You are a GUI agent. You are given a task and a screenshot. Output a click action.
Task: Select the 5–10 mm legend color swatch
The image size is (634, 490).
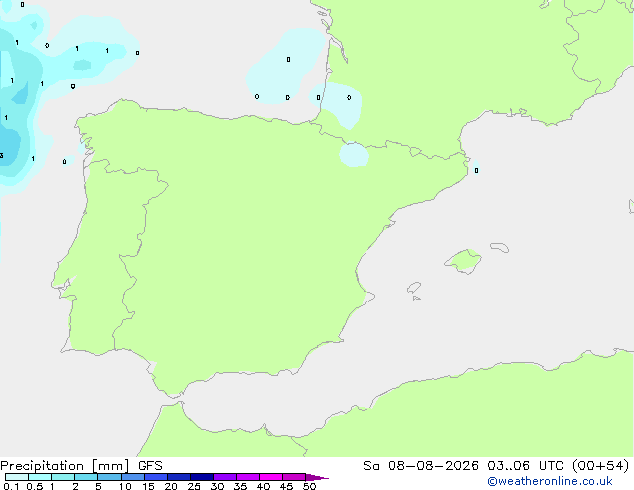click(x=110, y=477)
